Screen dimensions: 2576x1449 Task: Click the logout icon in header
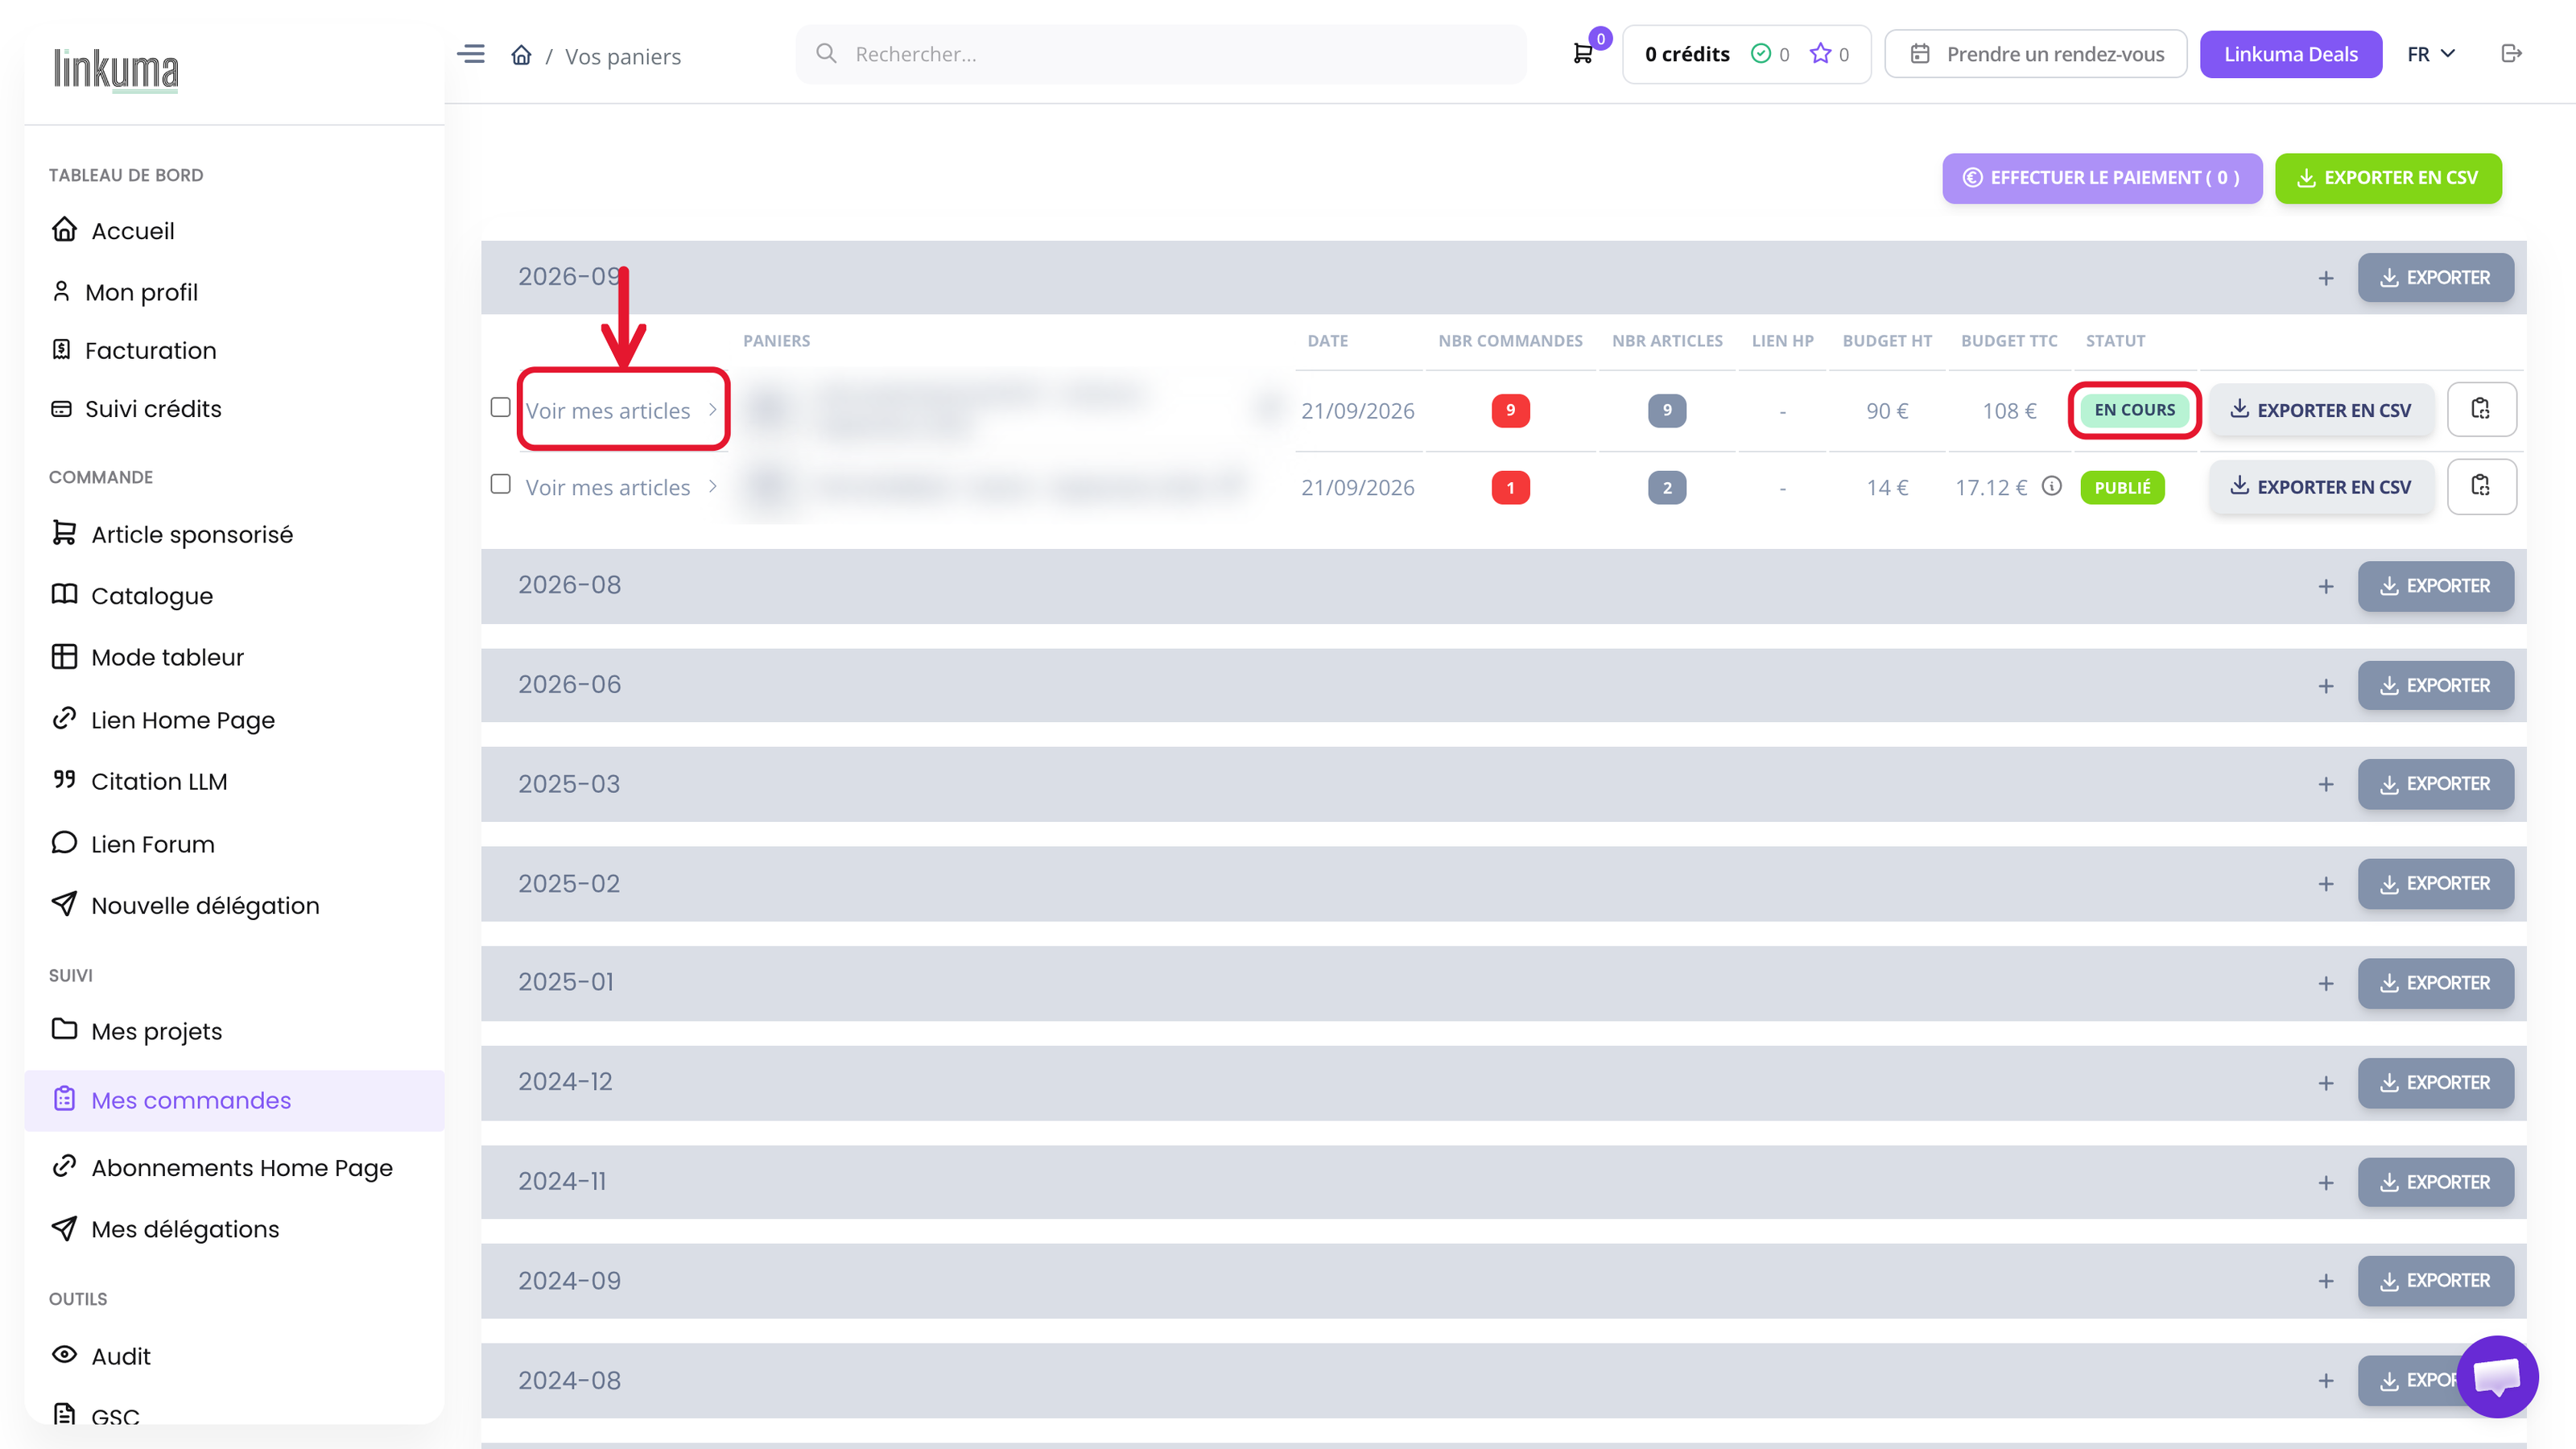[2511, 54]
